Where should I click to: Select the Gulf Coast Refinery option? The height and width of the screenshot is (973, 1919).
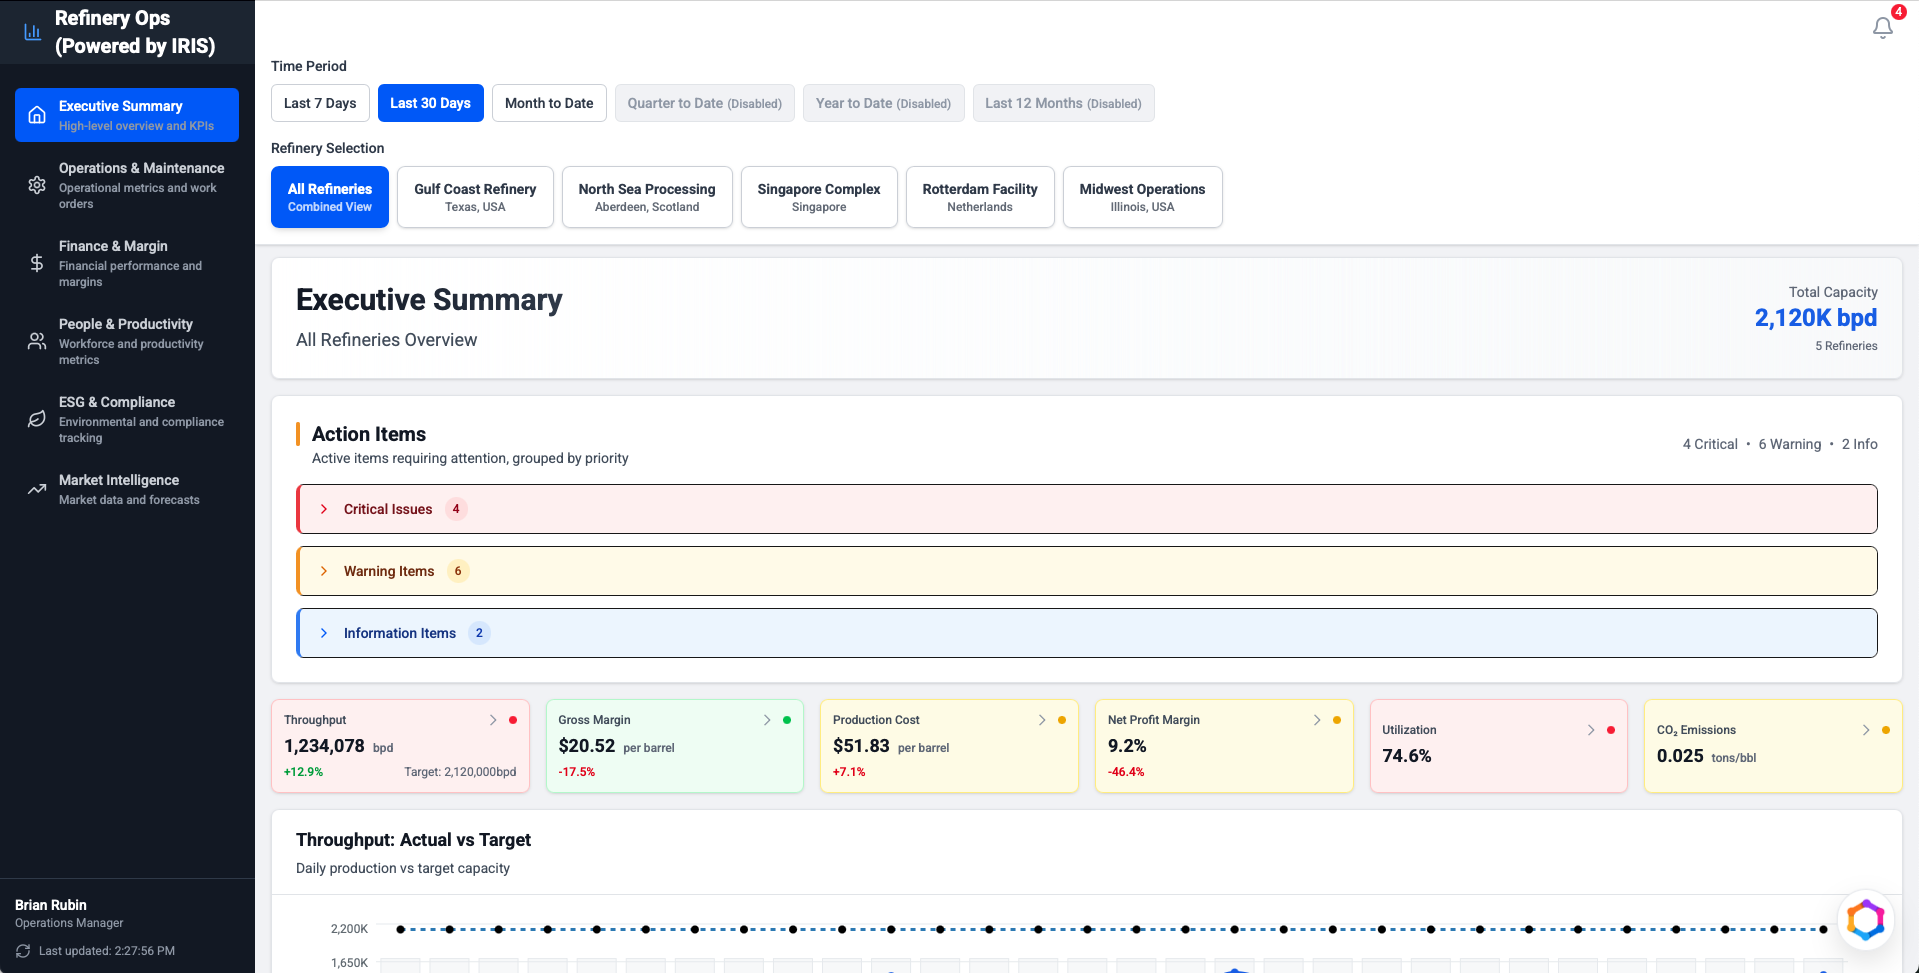(475, 197)
